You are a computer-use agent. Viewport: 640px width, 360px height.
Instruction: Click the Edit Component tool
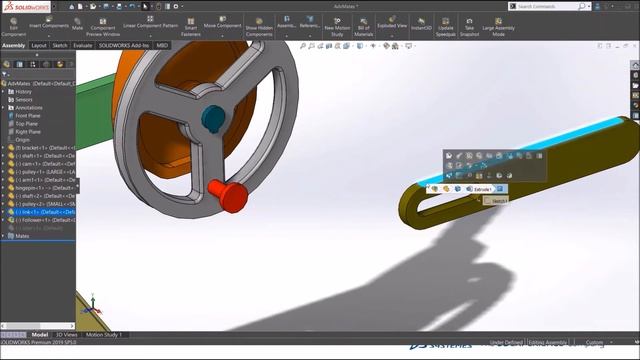click(x=13, y=27)
